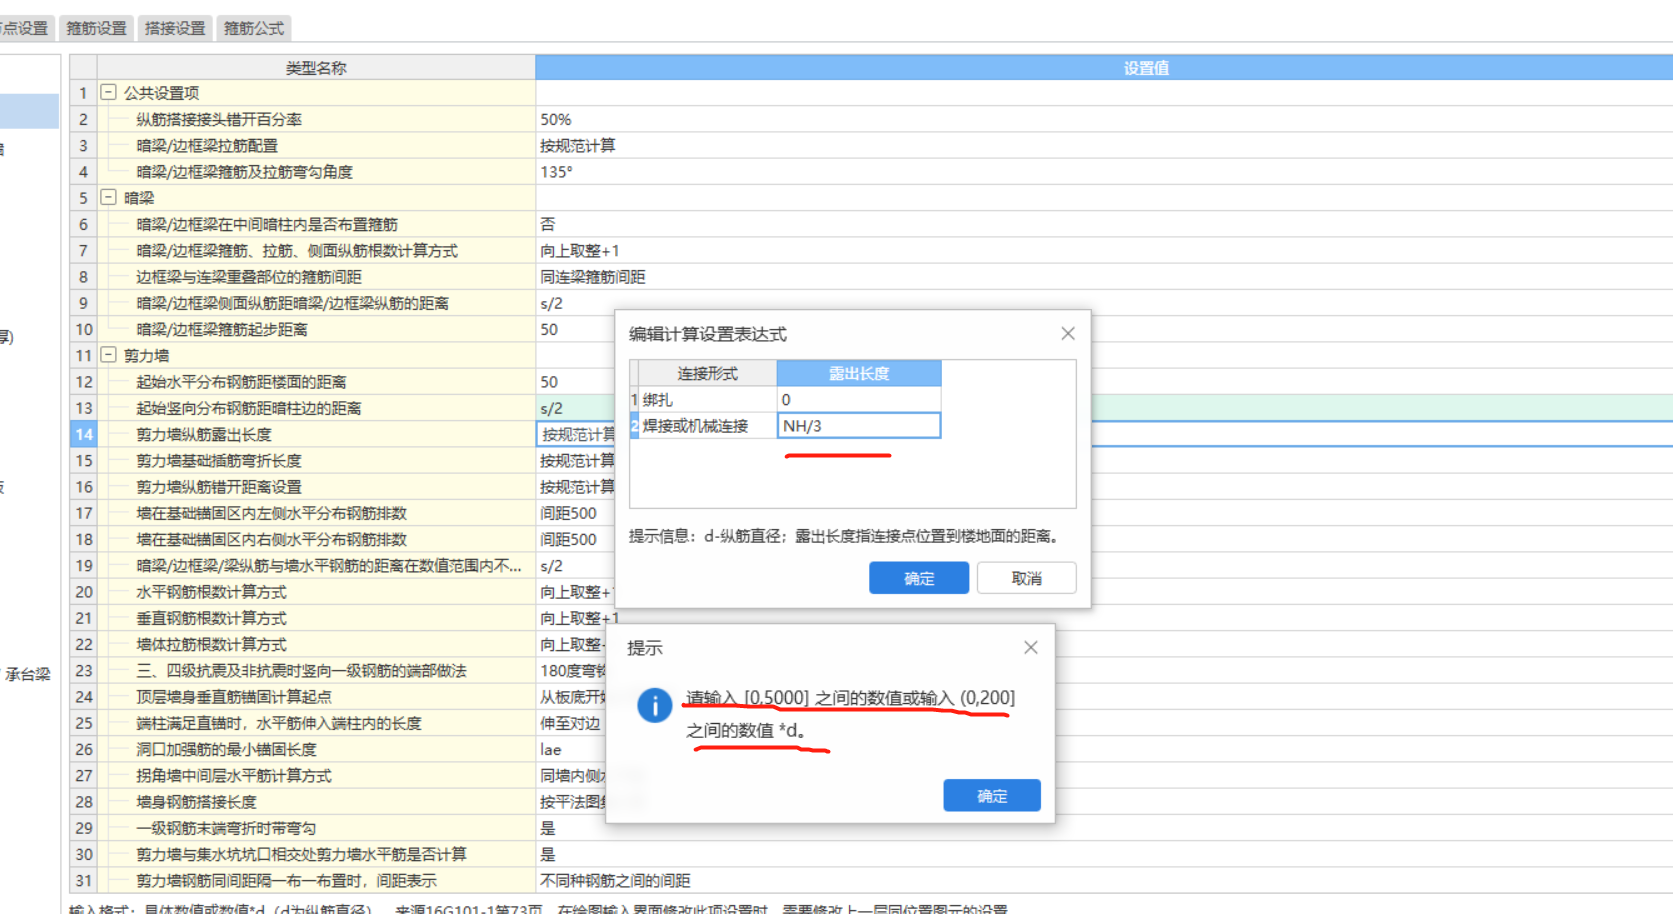Select the 绑扎 exposed length cell value 0
This screenshot has height=914, width=1673.
click(859, 399)
